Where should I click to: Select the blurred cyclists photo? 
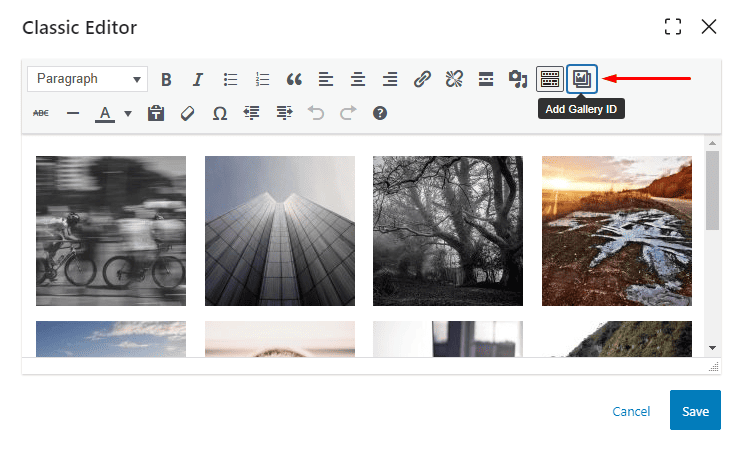click(111, 231)
